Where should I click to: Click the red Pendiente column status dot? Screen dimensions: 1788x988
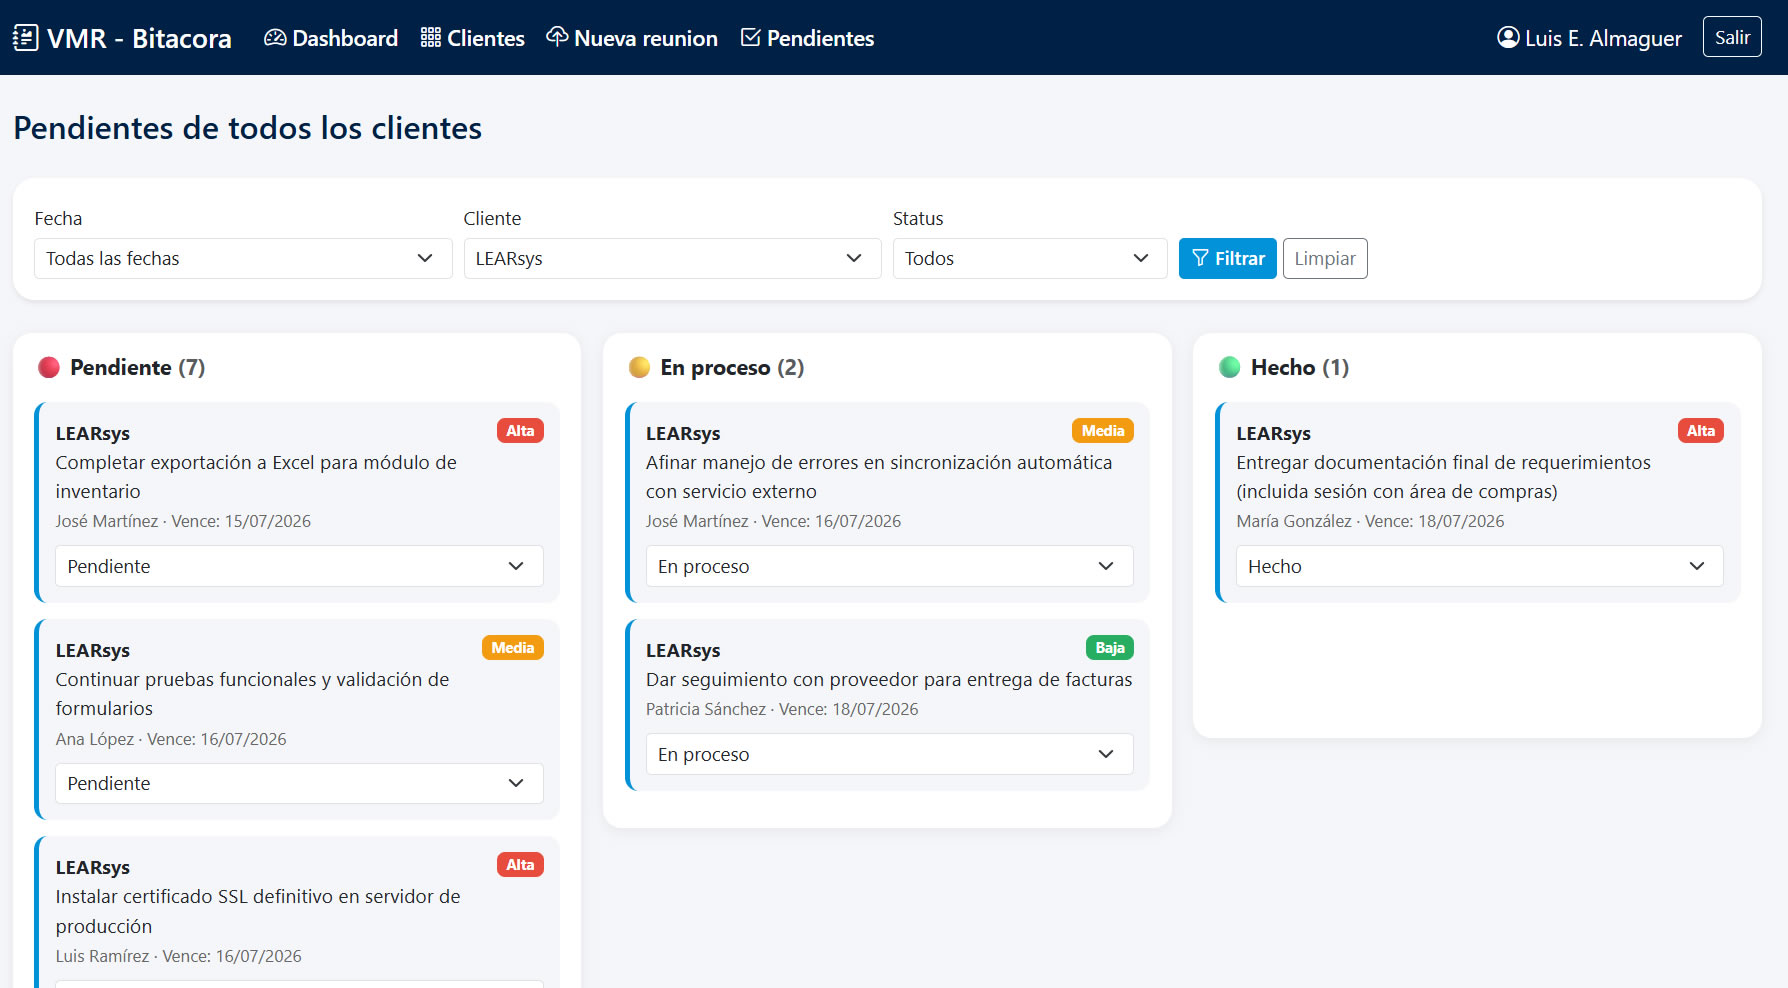(x=49, y=367)
